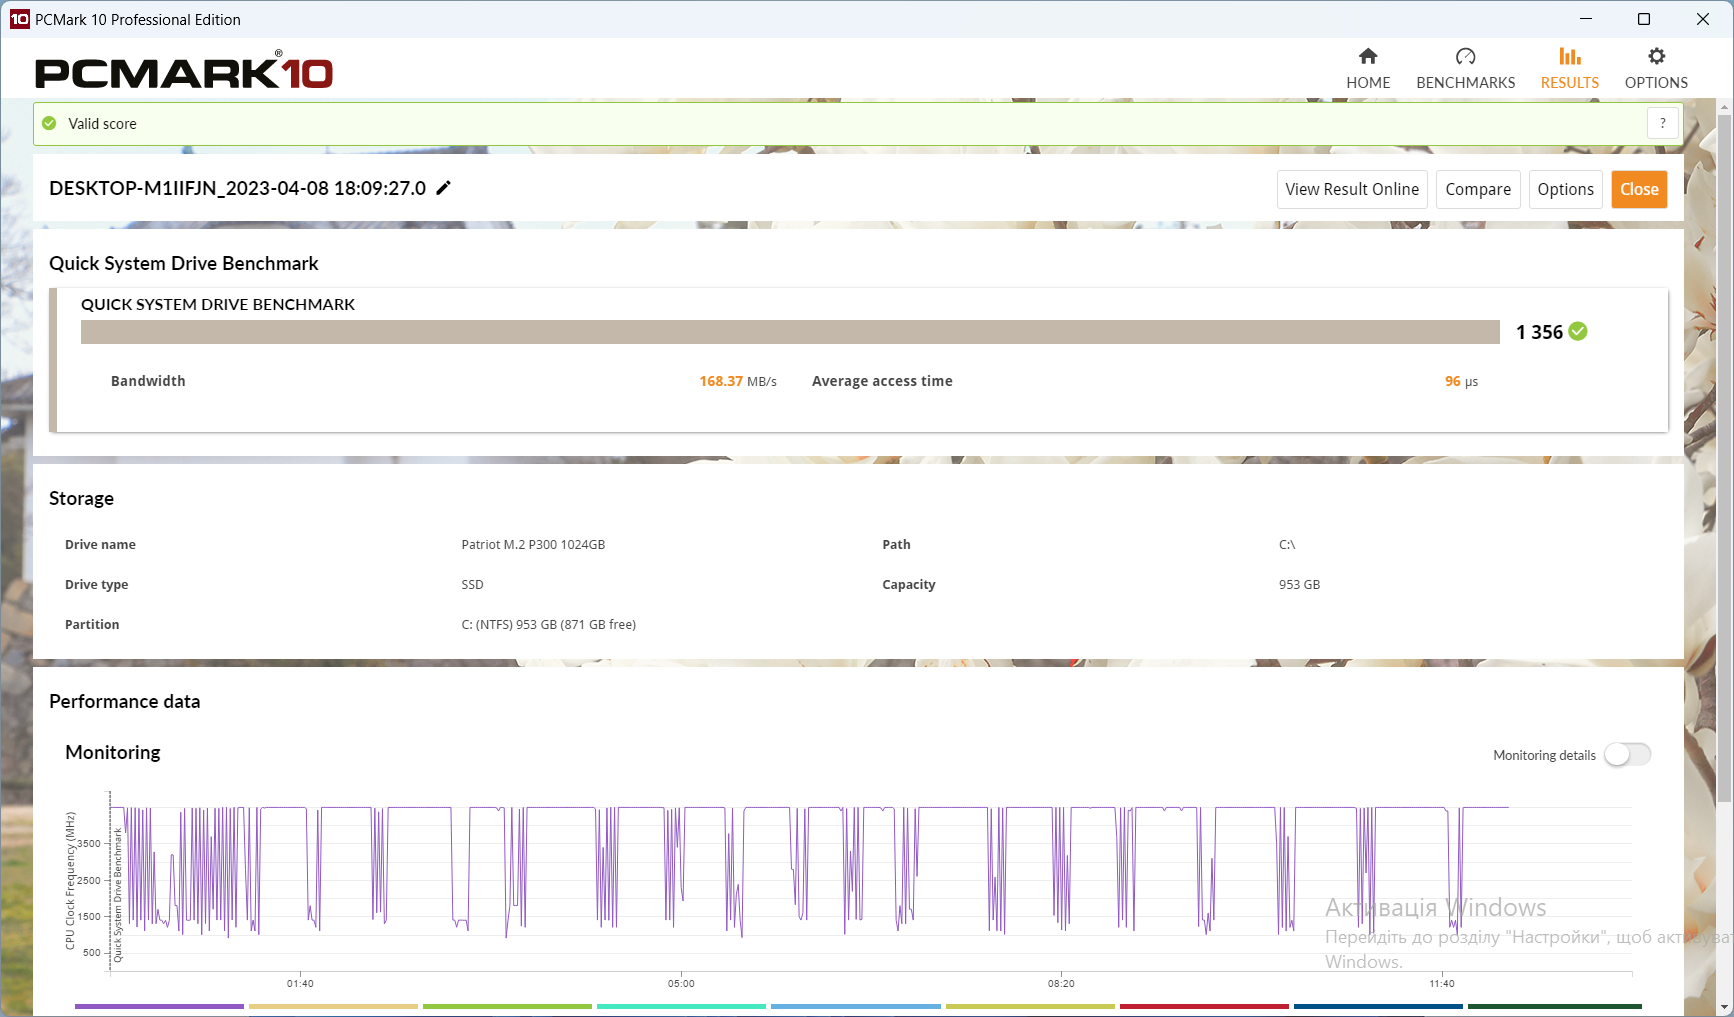Click the light green legend bar under chart
Viewport: 1734px width, 1017px height.
click(x=507, y=1006)
